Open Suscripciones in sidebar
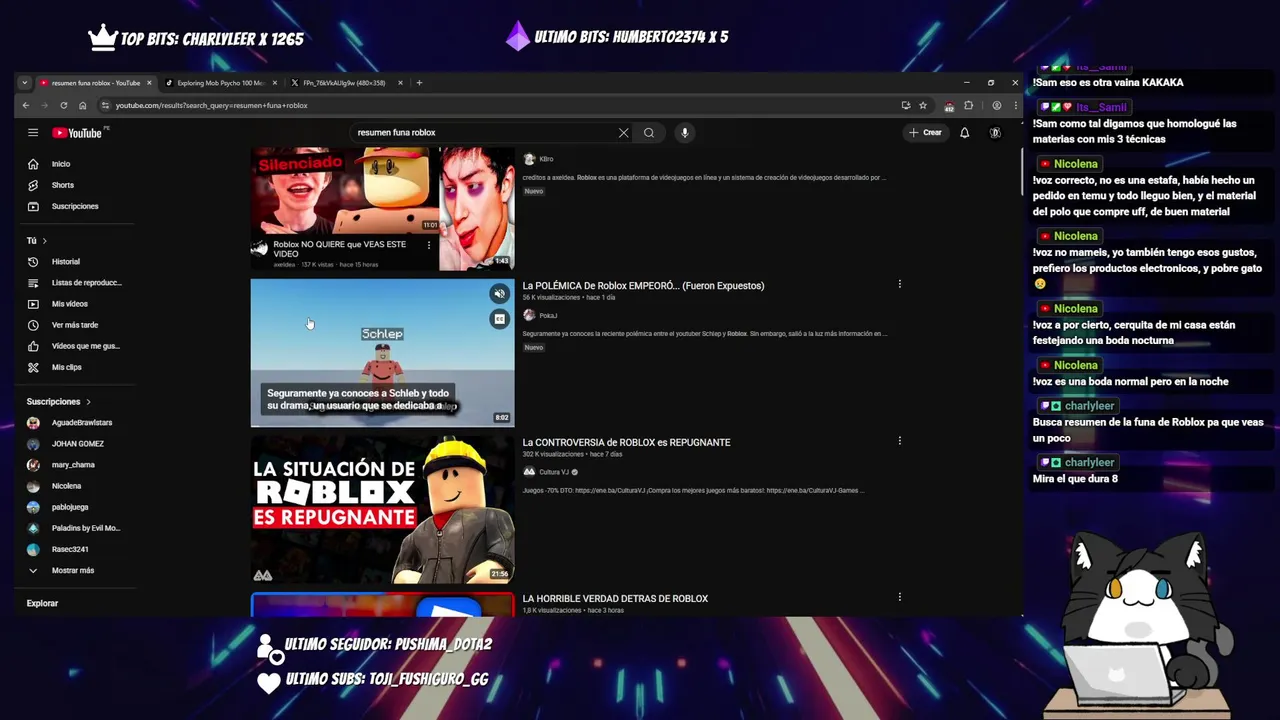The height and width of the screenshot is (720, 1280). 75,206
